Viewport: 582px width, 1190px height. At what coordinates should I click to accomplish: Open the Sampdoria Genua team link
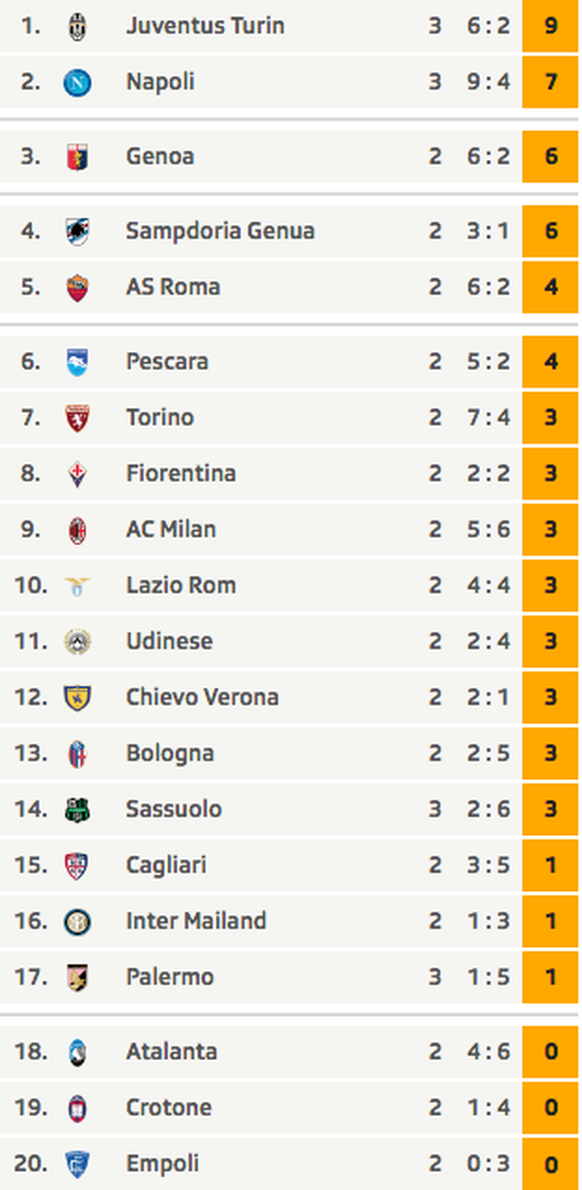220,231
